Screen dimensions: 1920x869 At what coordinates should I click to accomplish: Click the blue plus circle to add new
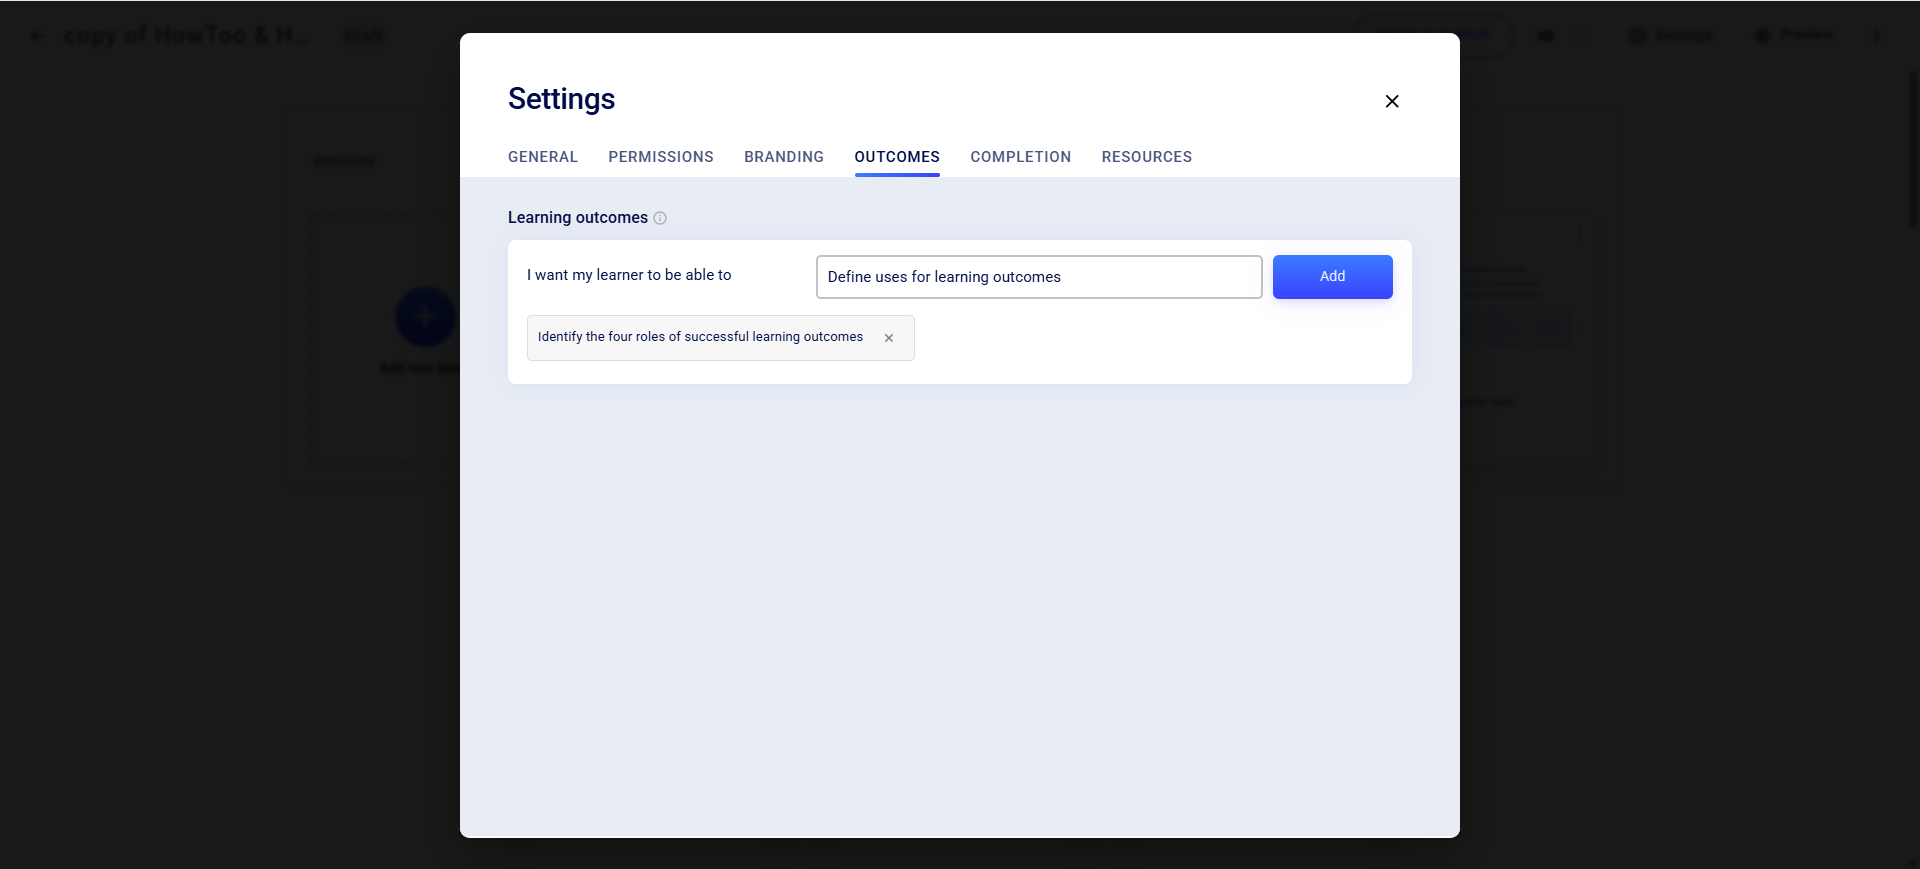(425, 317)
